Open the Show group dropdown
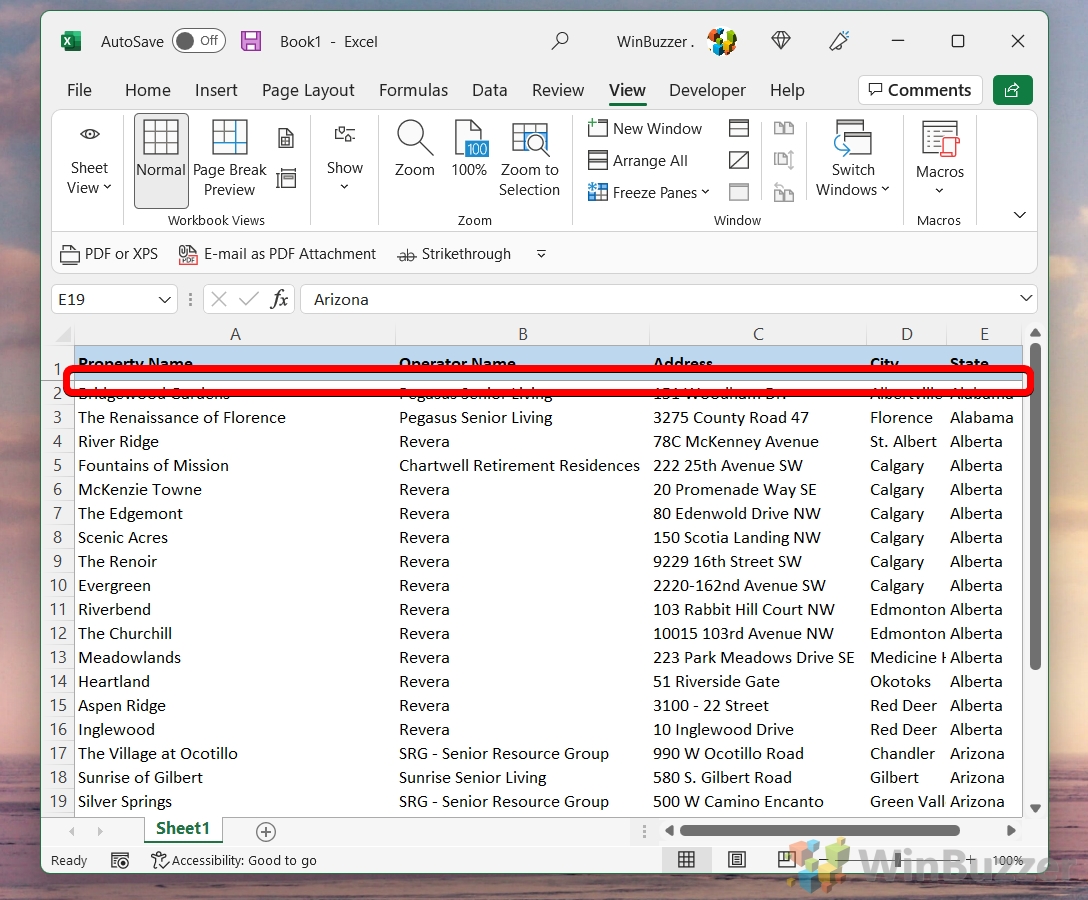This screenshot has width=1088, height=900. [x=344, y=168]
